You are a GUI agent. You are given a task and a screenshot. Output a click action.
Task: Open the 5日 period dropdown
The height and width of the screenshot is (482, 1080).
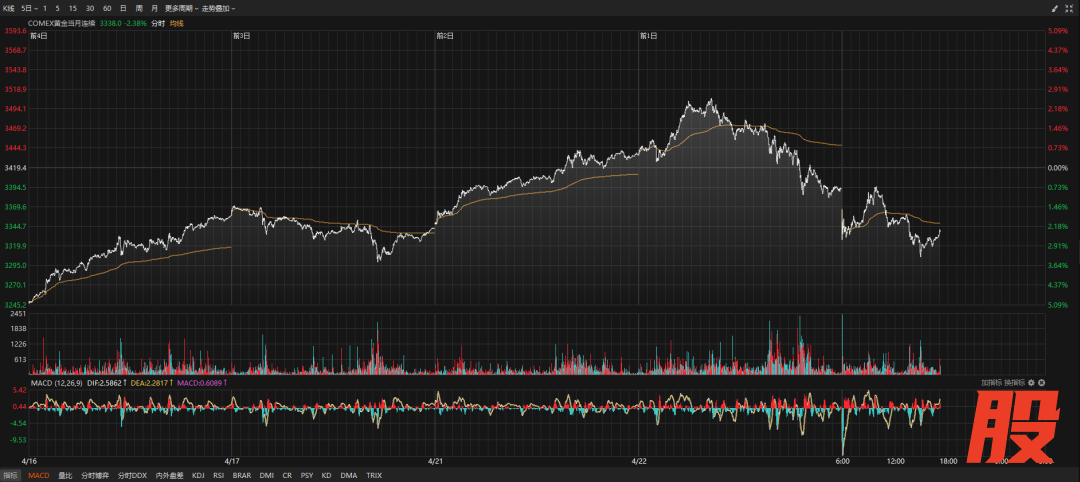pos(28,8)
